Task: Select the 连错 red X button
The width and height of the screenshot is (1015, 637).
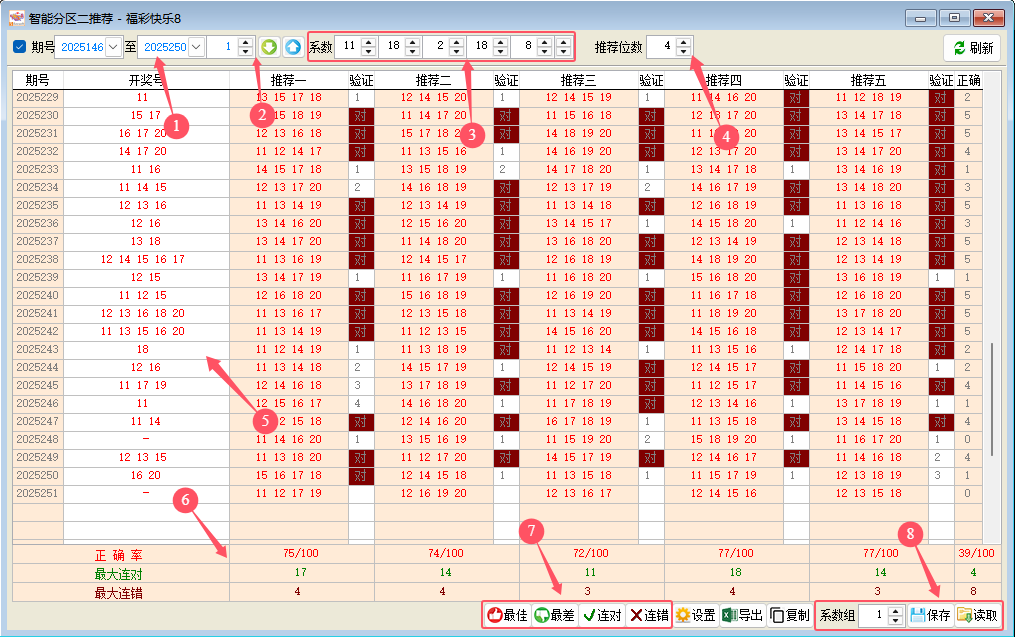Action: 649,615
